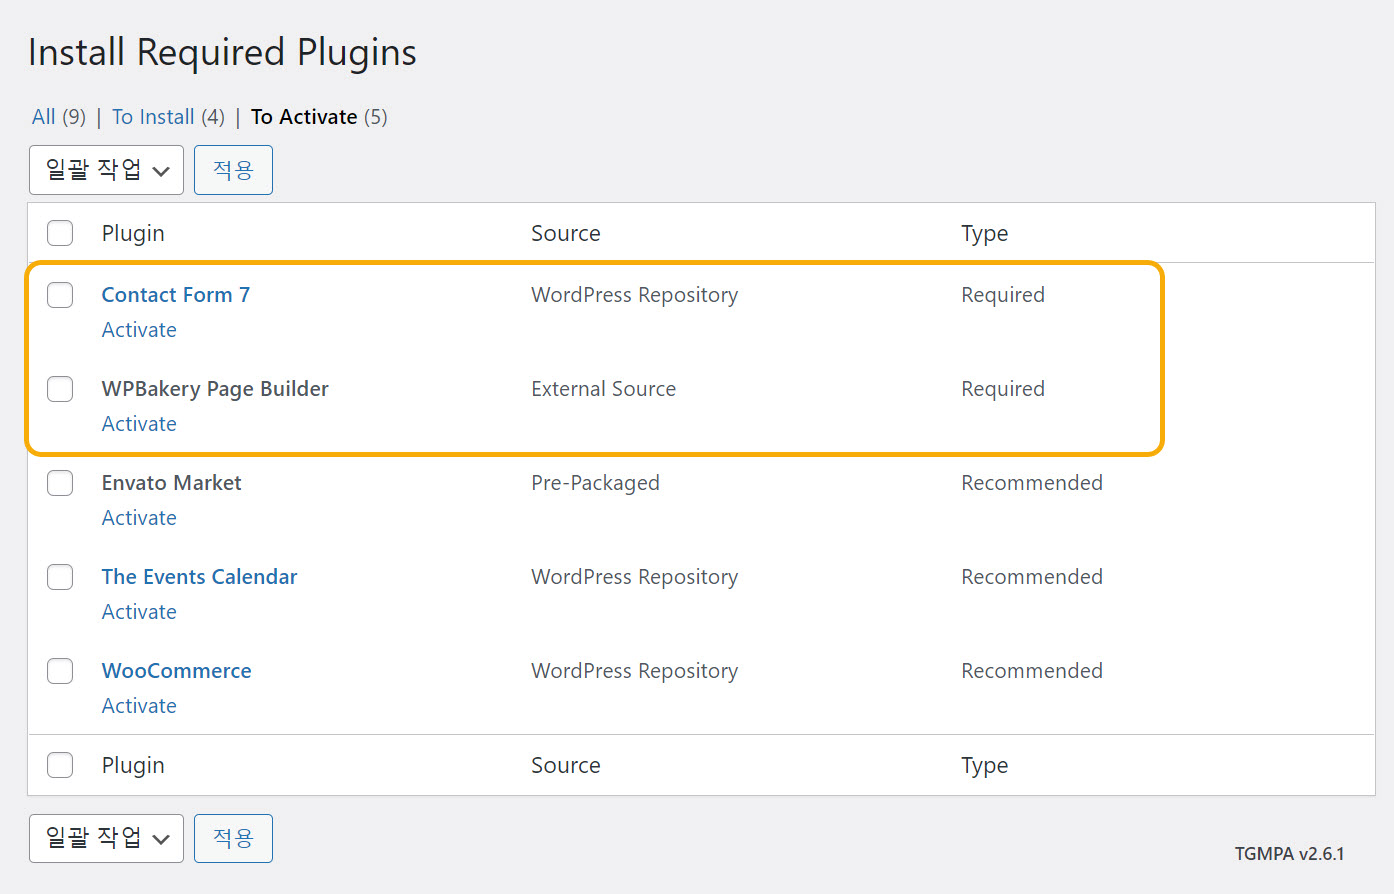
Task: Check the WooCommerce plugin checkbox
Action: click(x=60, y=671)
